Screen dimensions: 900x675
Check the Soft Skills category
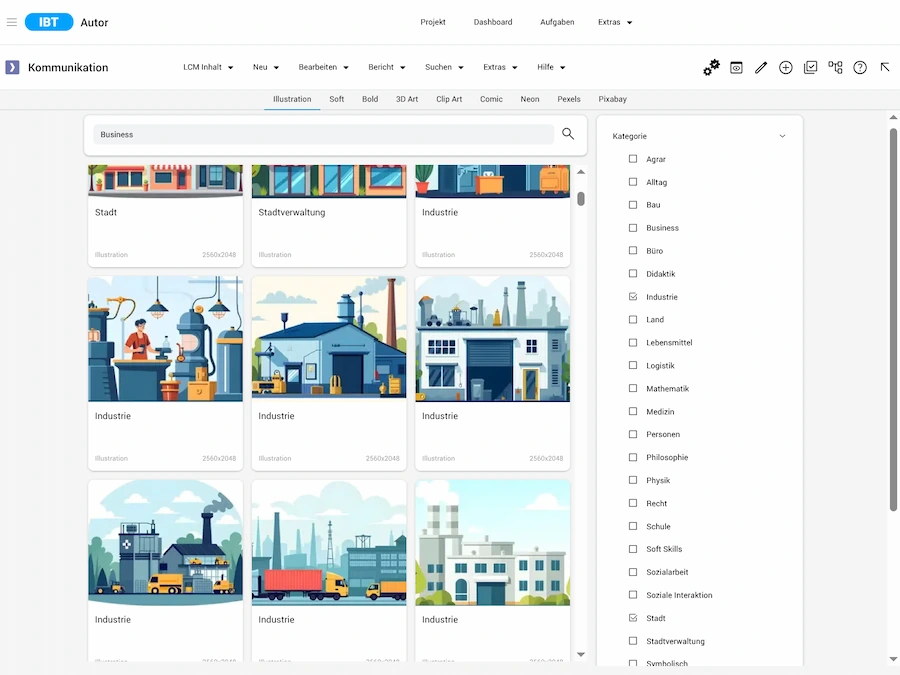tap(633, 549)
